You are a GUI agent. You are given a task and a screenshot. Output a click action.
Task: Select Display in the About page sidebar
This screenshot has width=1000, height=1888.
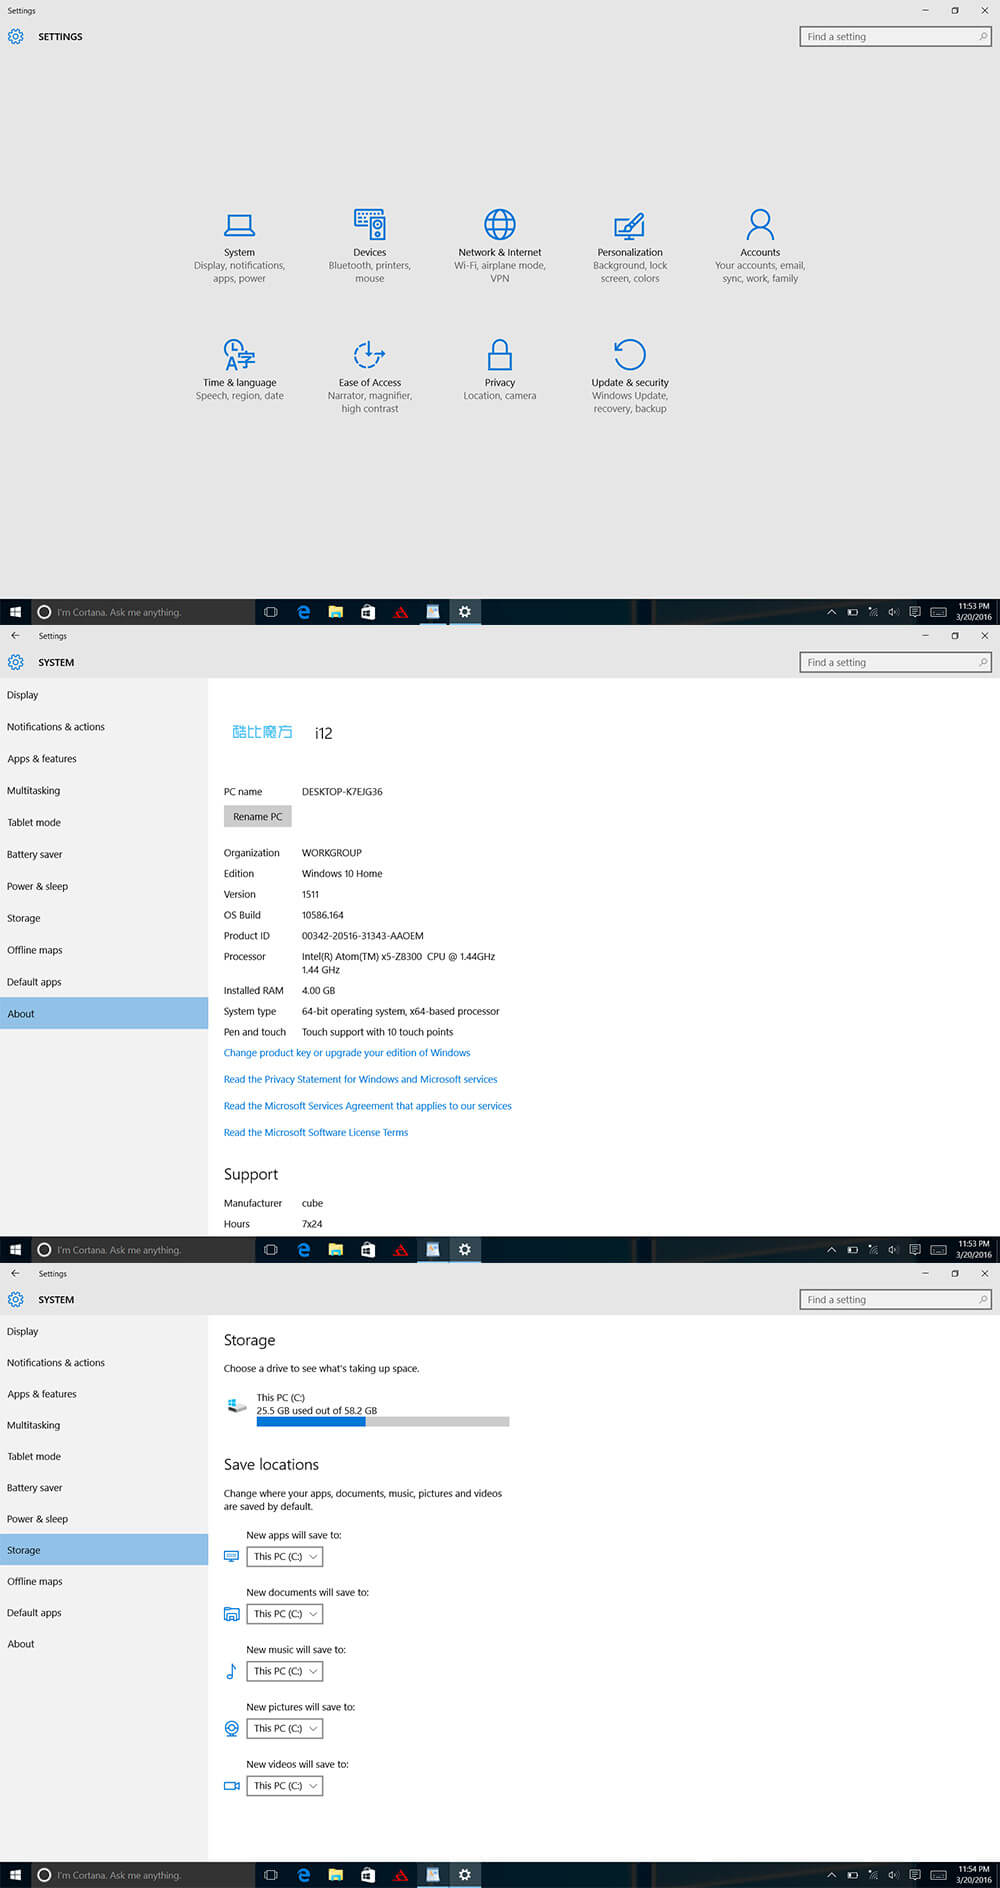pyautogui.click(x=104, y=695)
